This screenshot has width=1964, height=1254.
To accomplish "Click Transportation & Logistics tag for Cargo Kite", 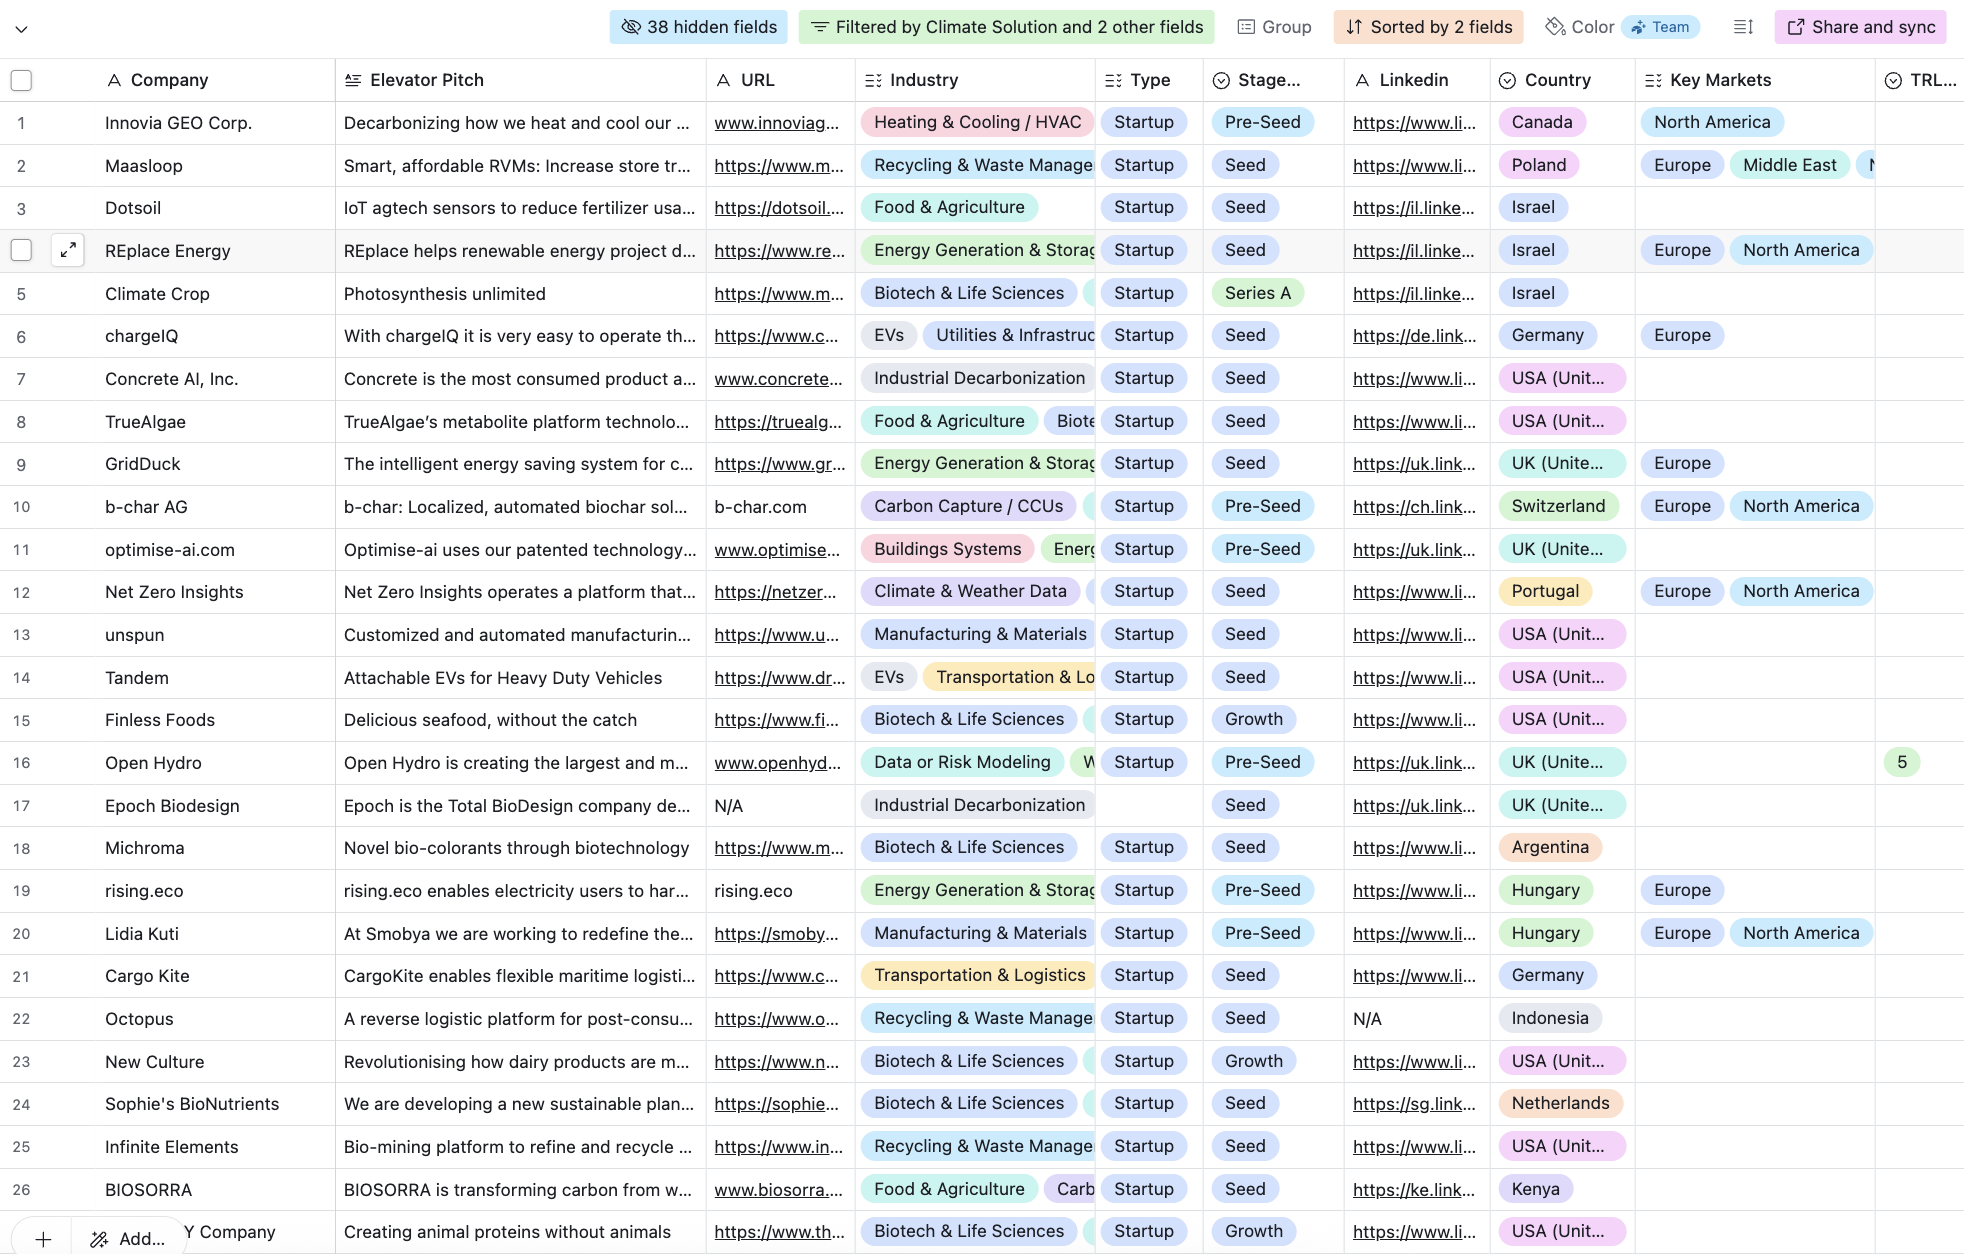I will pyautogui.click(x=978, y=975).
